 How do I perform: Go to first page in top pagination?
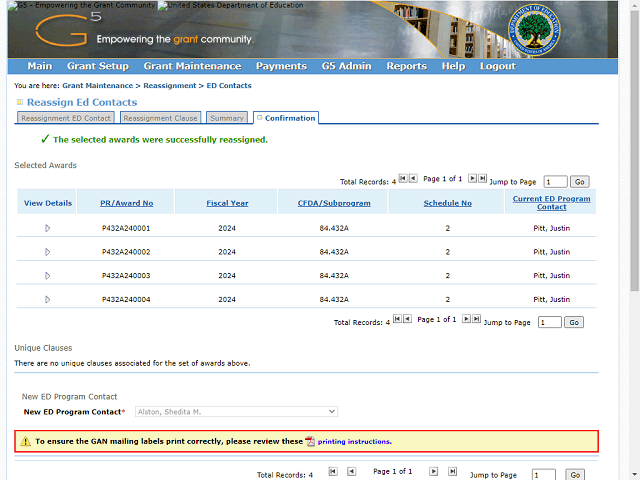[402, 178]
